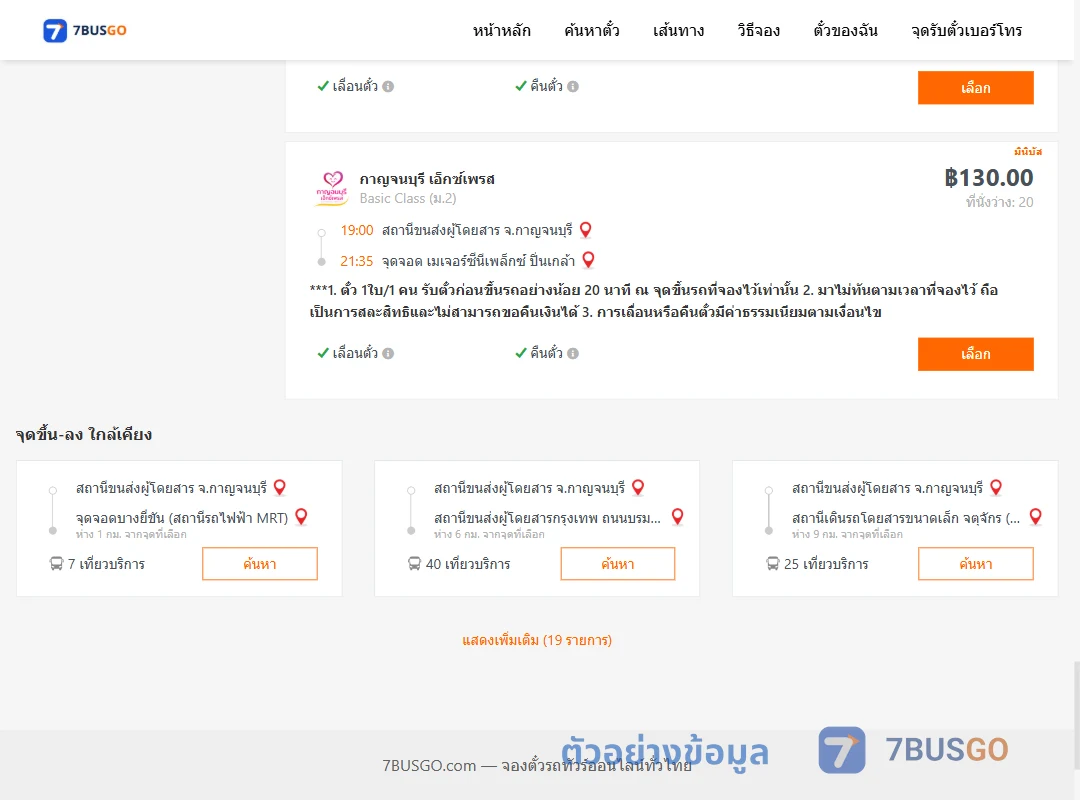Click the info icon beside คืนตั๋ว in the top card
Viewport: 1080px width, 800px height.
[x=573, y=86]
